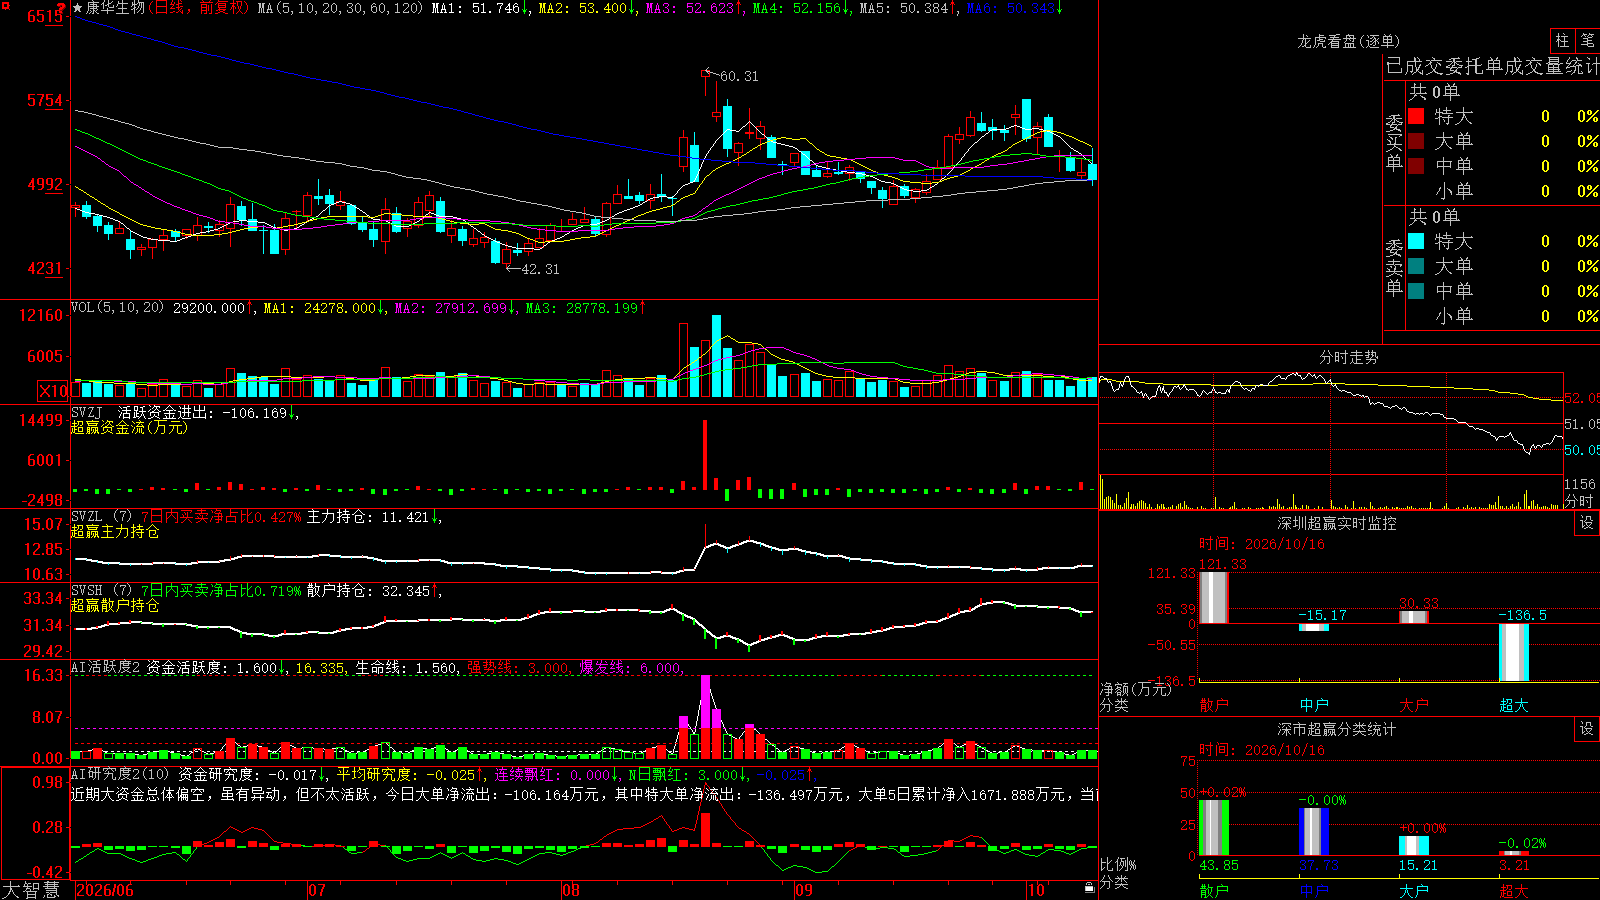The width and height of the screenshot is (1600, 900).
Task: Click cyan 特大 swatch under 委卖单
Action: pos(1416,241)
